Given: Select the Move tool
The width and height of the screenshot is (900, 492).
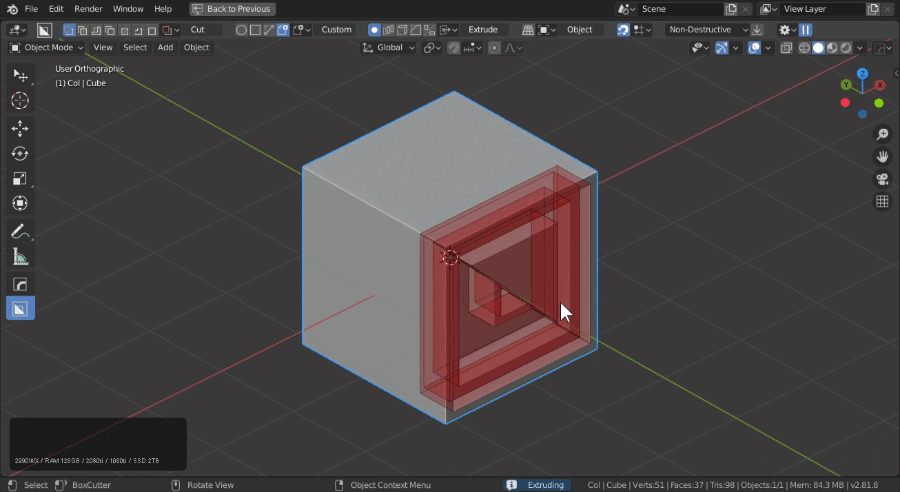Looking at the screenshot, I should pyautogui.click(x=20, y=128).
